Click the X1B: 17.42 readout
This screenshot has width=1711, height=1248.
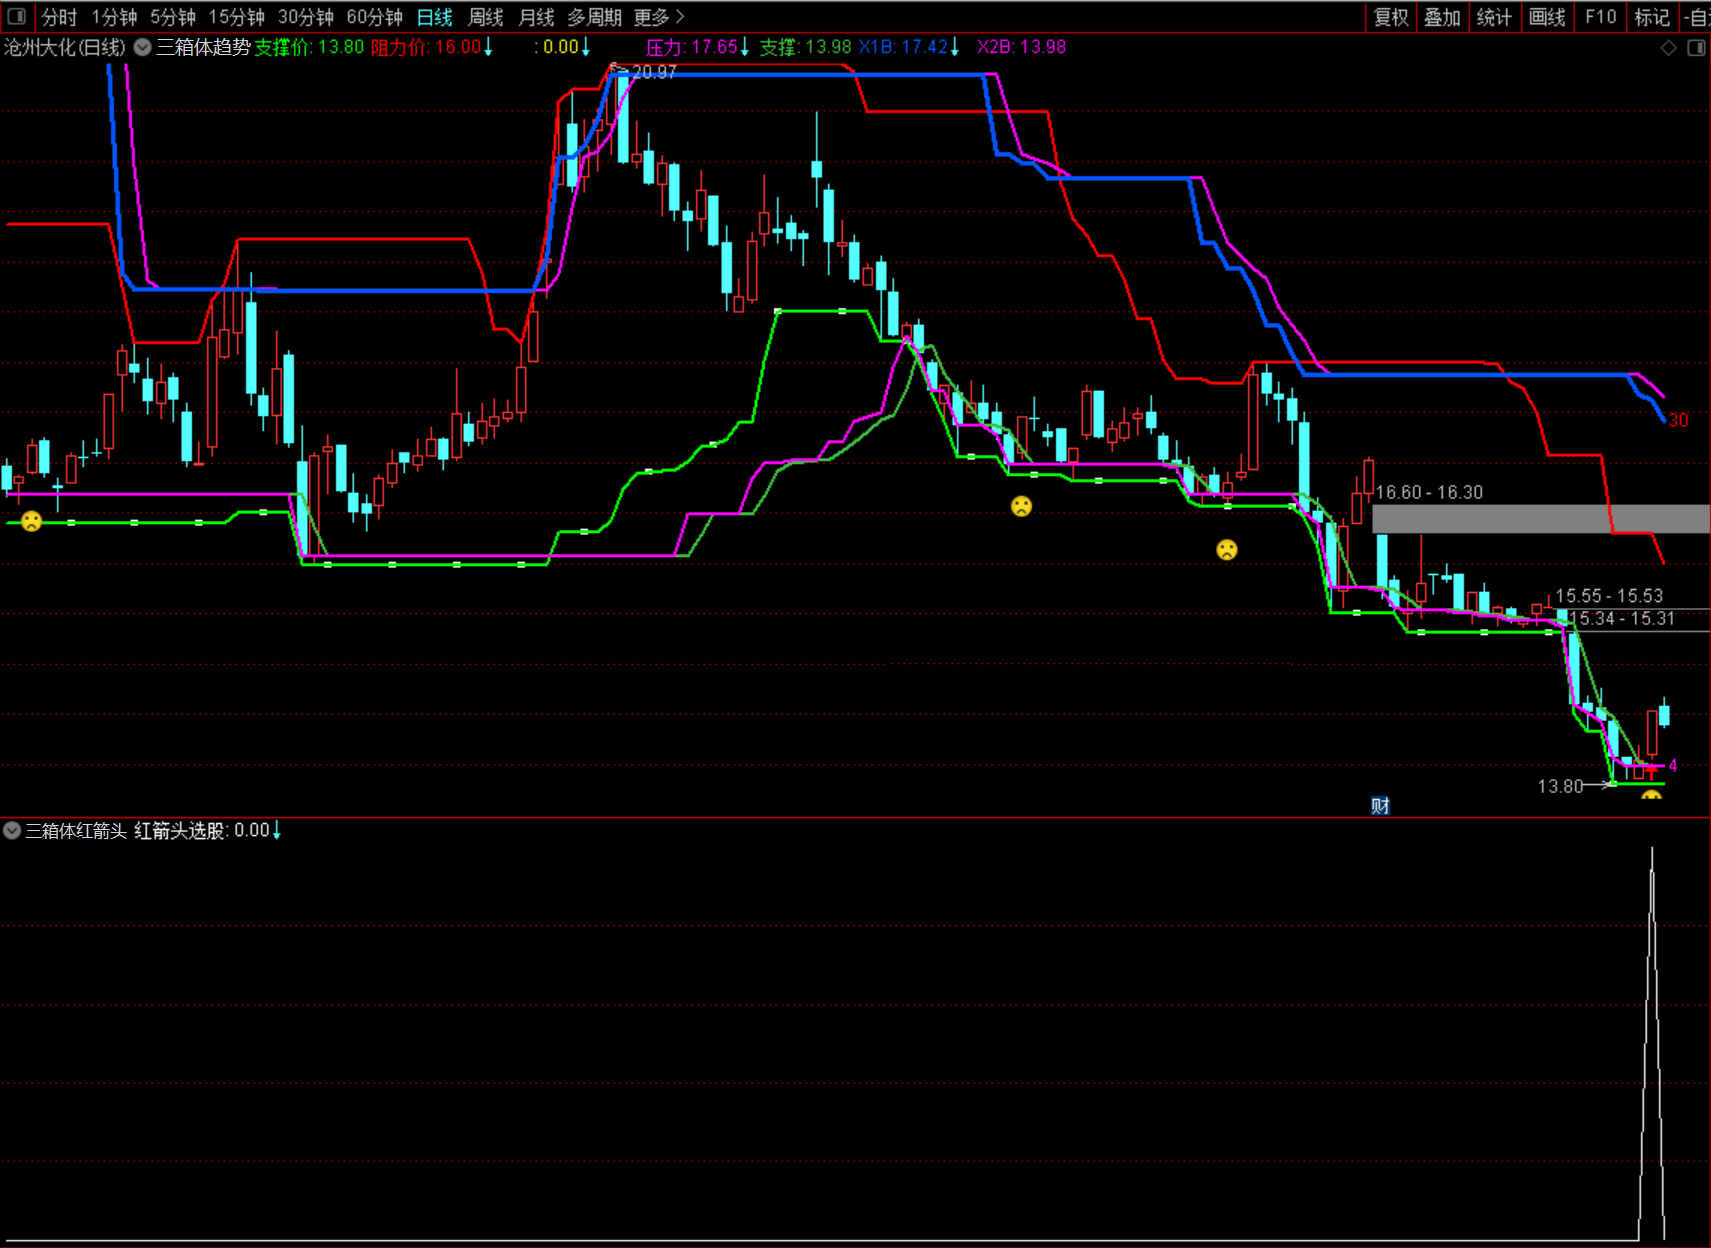click(904, 47)
